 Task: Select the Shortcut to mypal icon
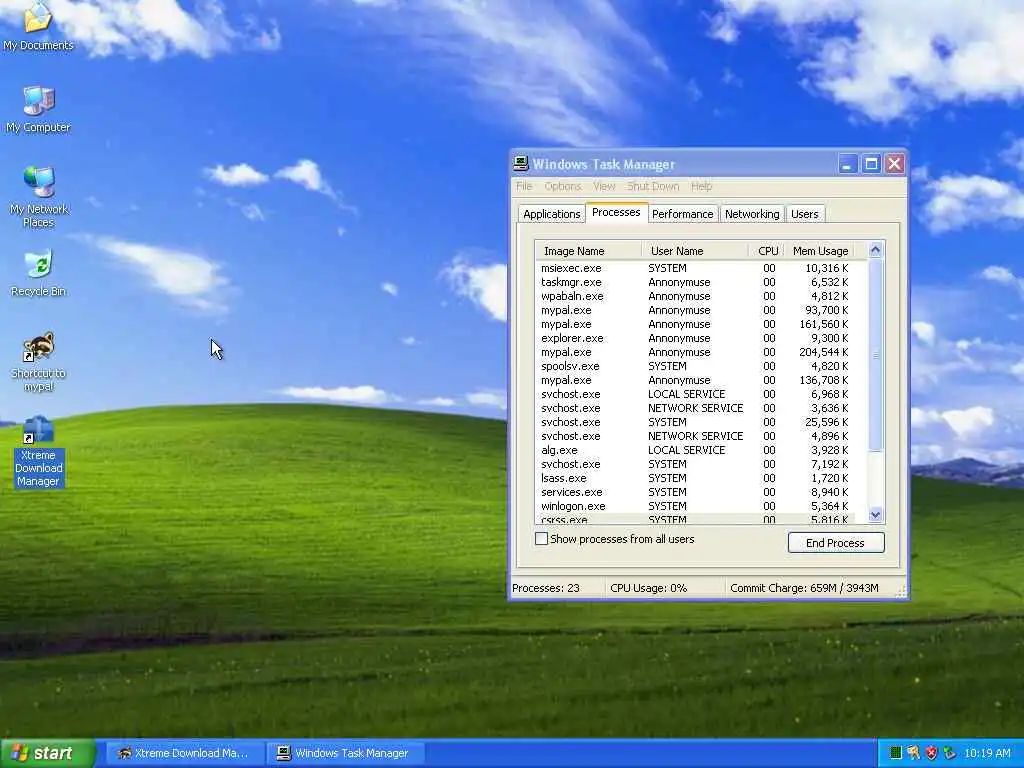[x=39, y=361]
